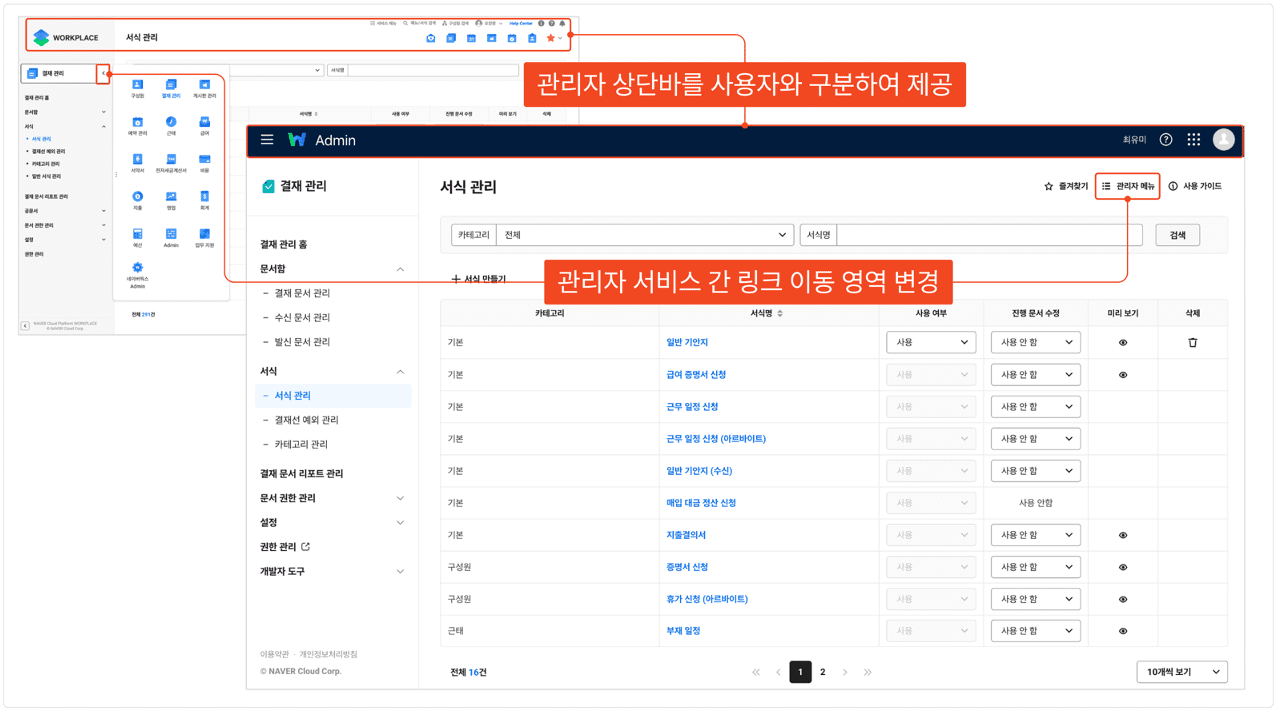
Task: Open the 근무 일정 신청 form link
Action: (692, 407)
